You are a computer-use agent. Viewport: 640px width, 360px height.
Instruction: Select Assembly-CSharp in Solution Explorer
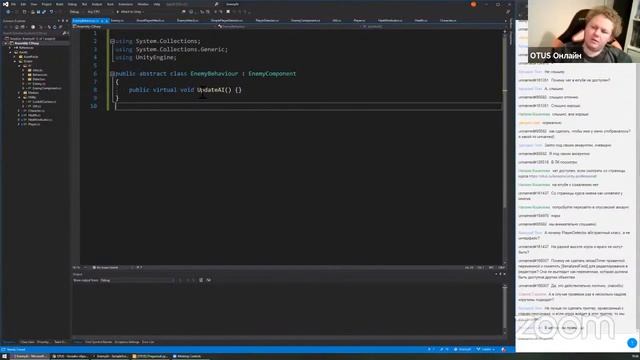tap(27, 43)
